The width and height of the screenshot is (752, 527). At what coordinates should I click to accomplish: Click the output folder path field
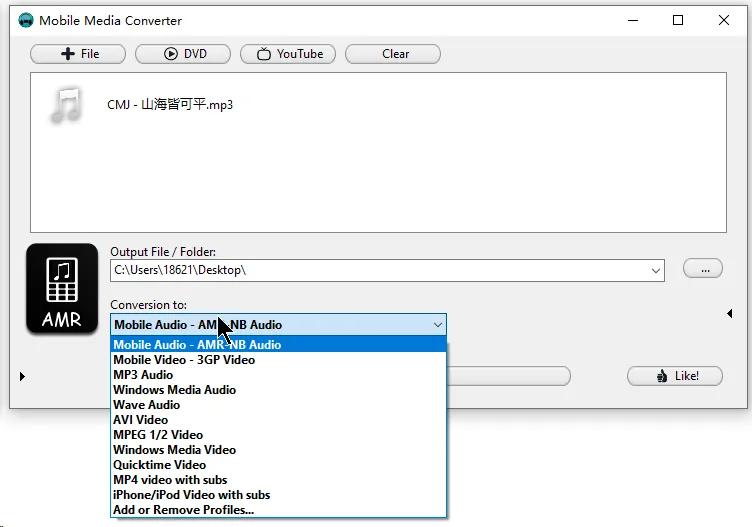[380, 270]
